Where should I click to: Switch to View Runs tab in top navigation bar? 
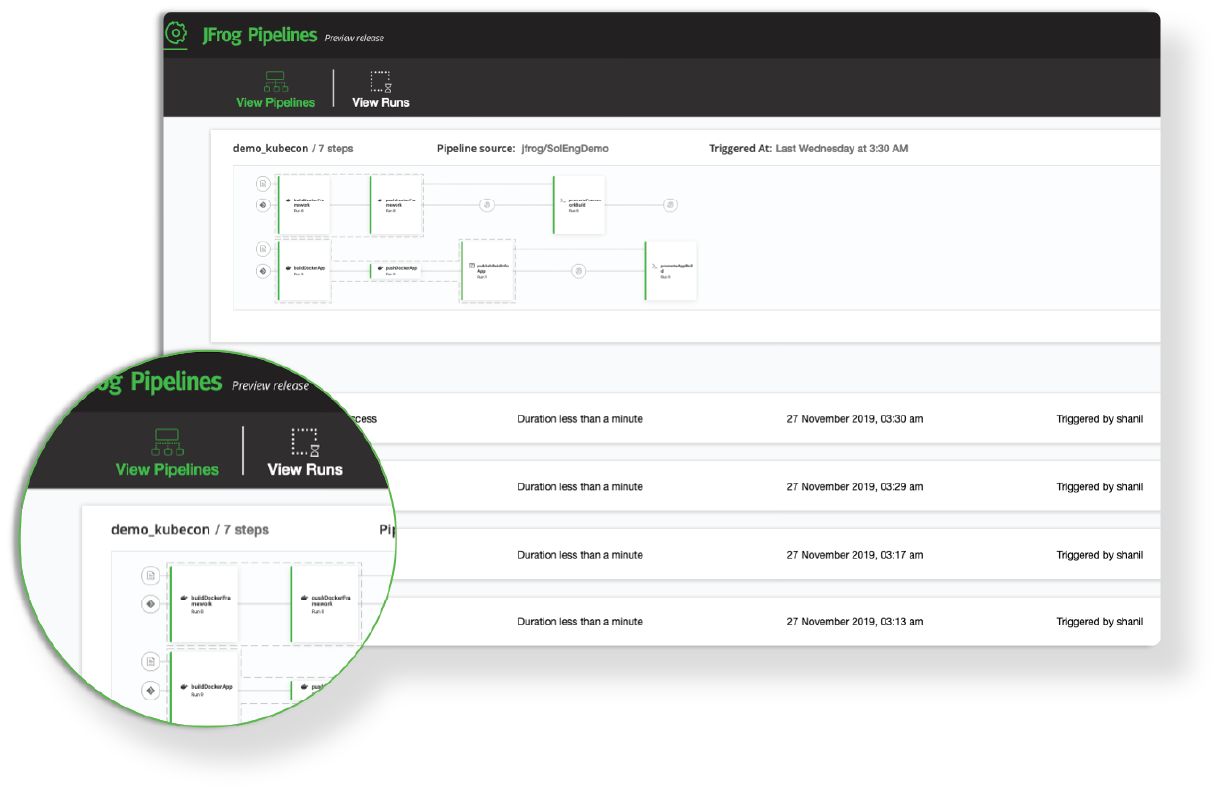coord(380,89)
